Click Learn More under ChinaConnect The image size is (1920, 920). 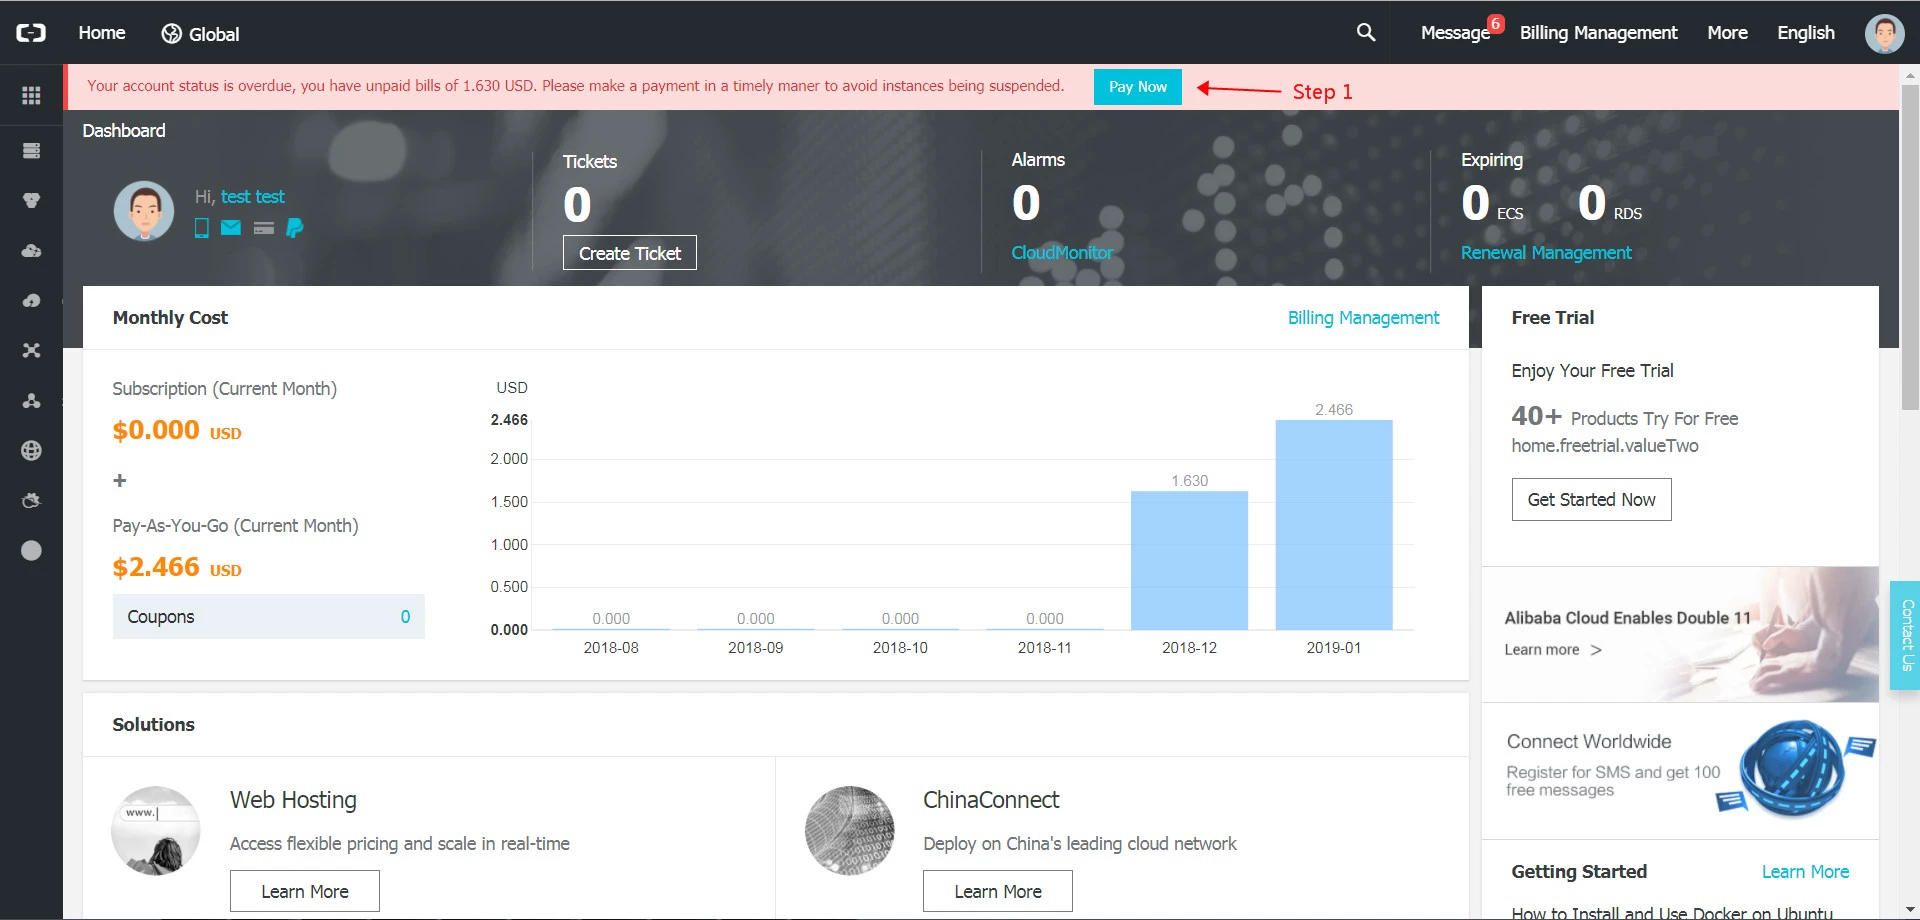(998, 891)
